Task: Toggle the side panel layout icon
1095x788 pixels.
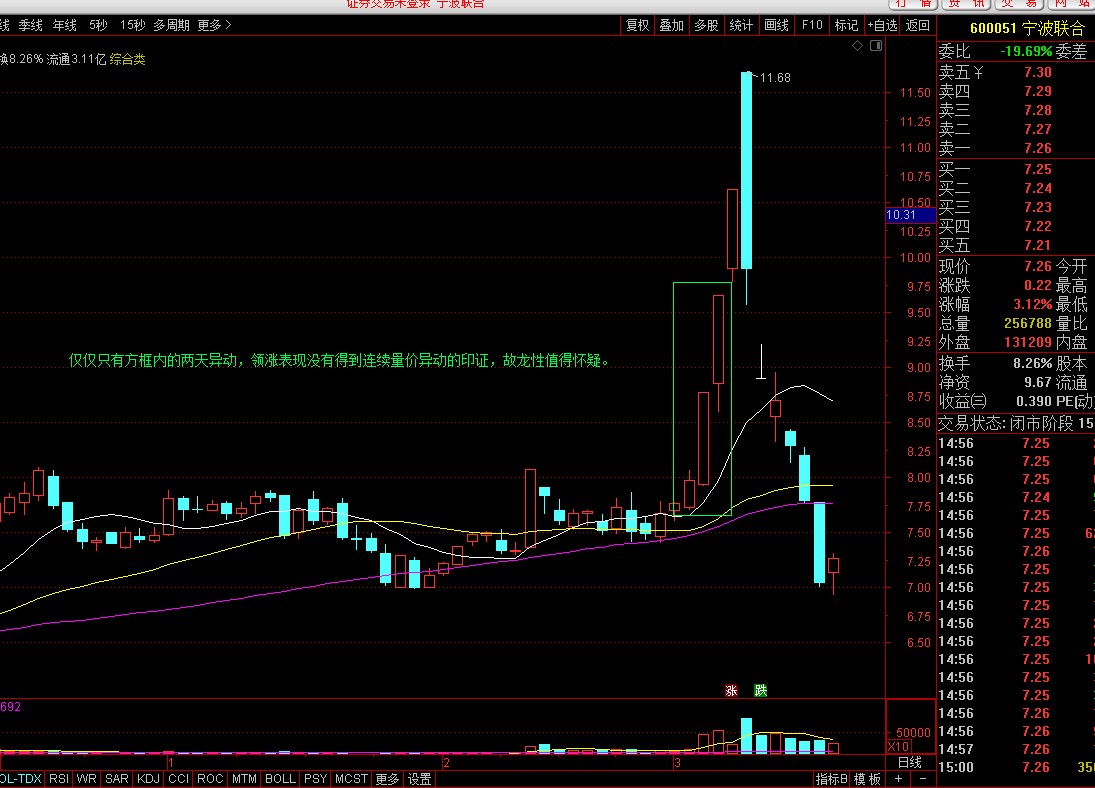Action: click(876, 45)
